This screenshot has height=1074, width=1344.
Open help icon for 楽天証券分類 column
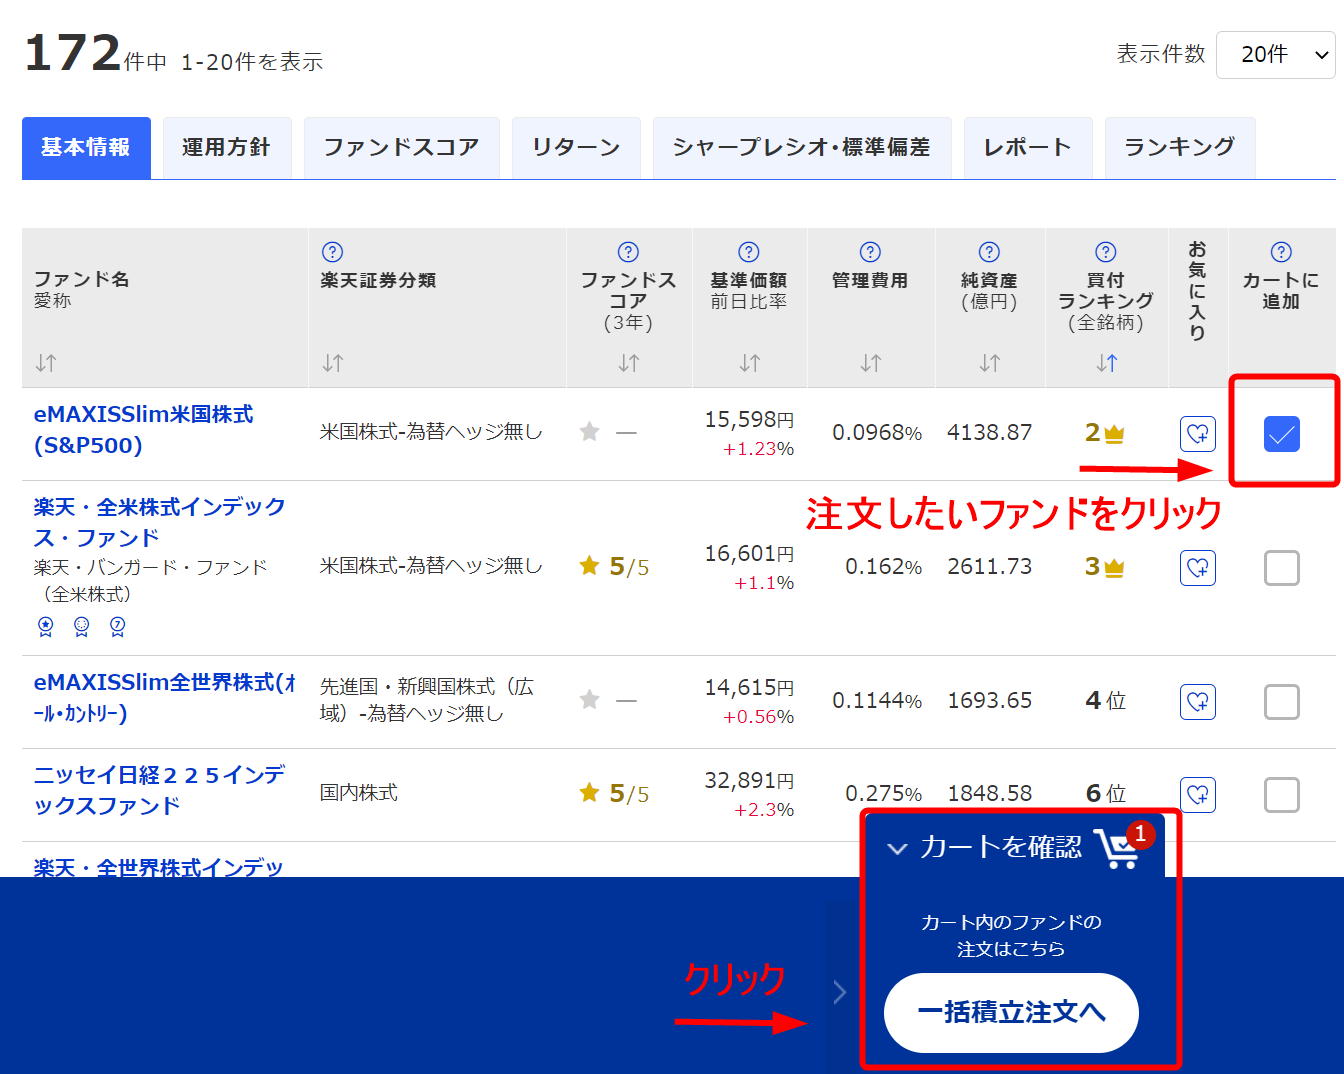click(333, 252)
